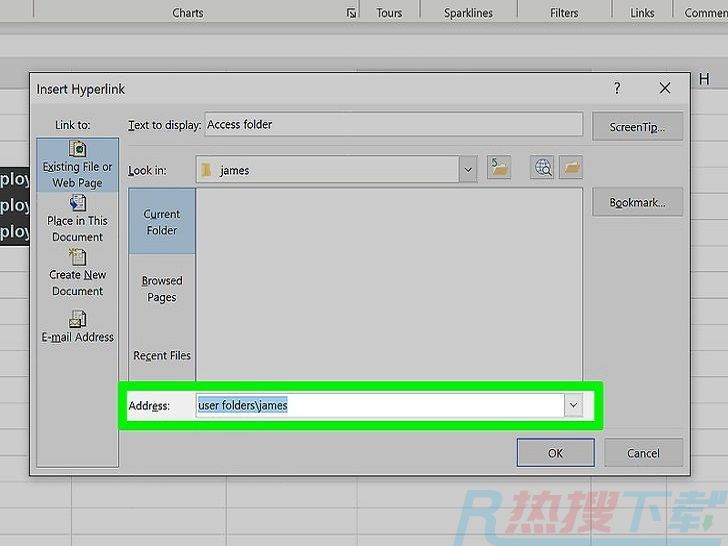Click the Tours ribbon group label
728x546 pixels.
pyautogui.click(x=389, y=13)
